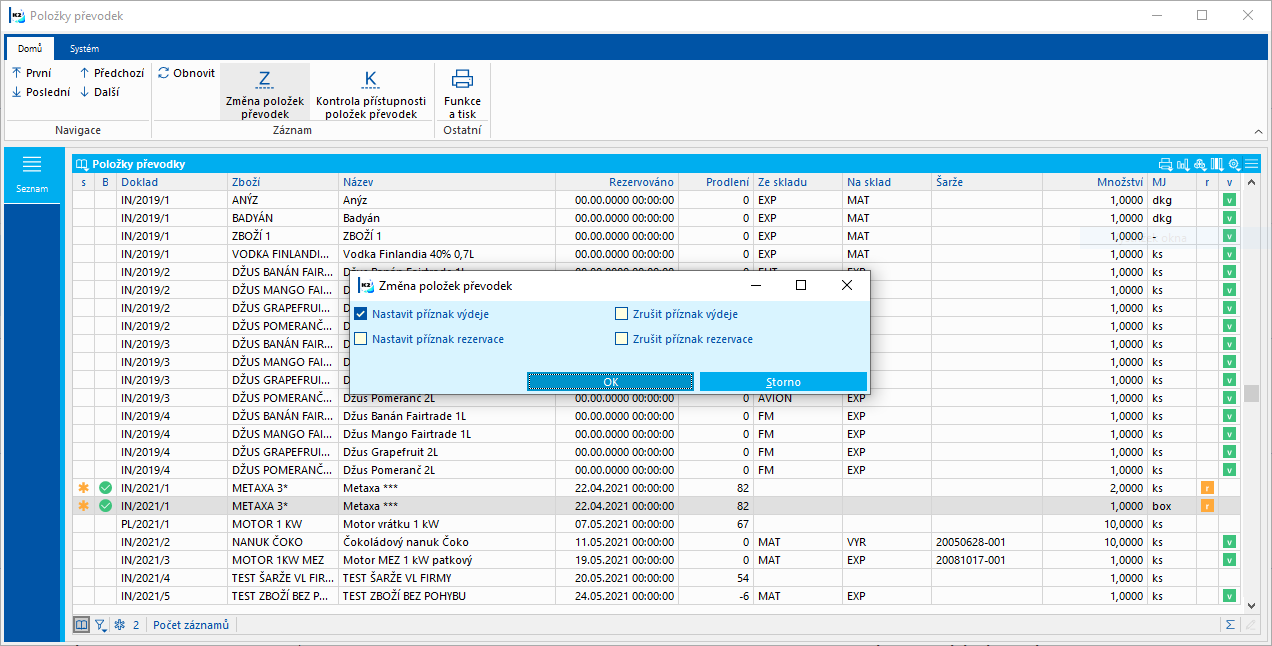Click the snowflake icon in status bar
Image resolution: width=1272 pixels, height=646 pixels.
coord(119,625)
